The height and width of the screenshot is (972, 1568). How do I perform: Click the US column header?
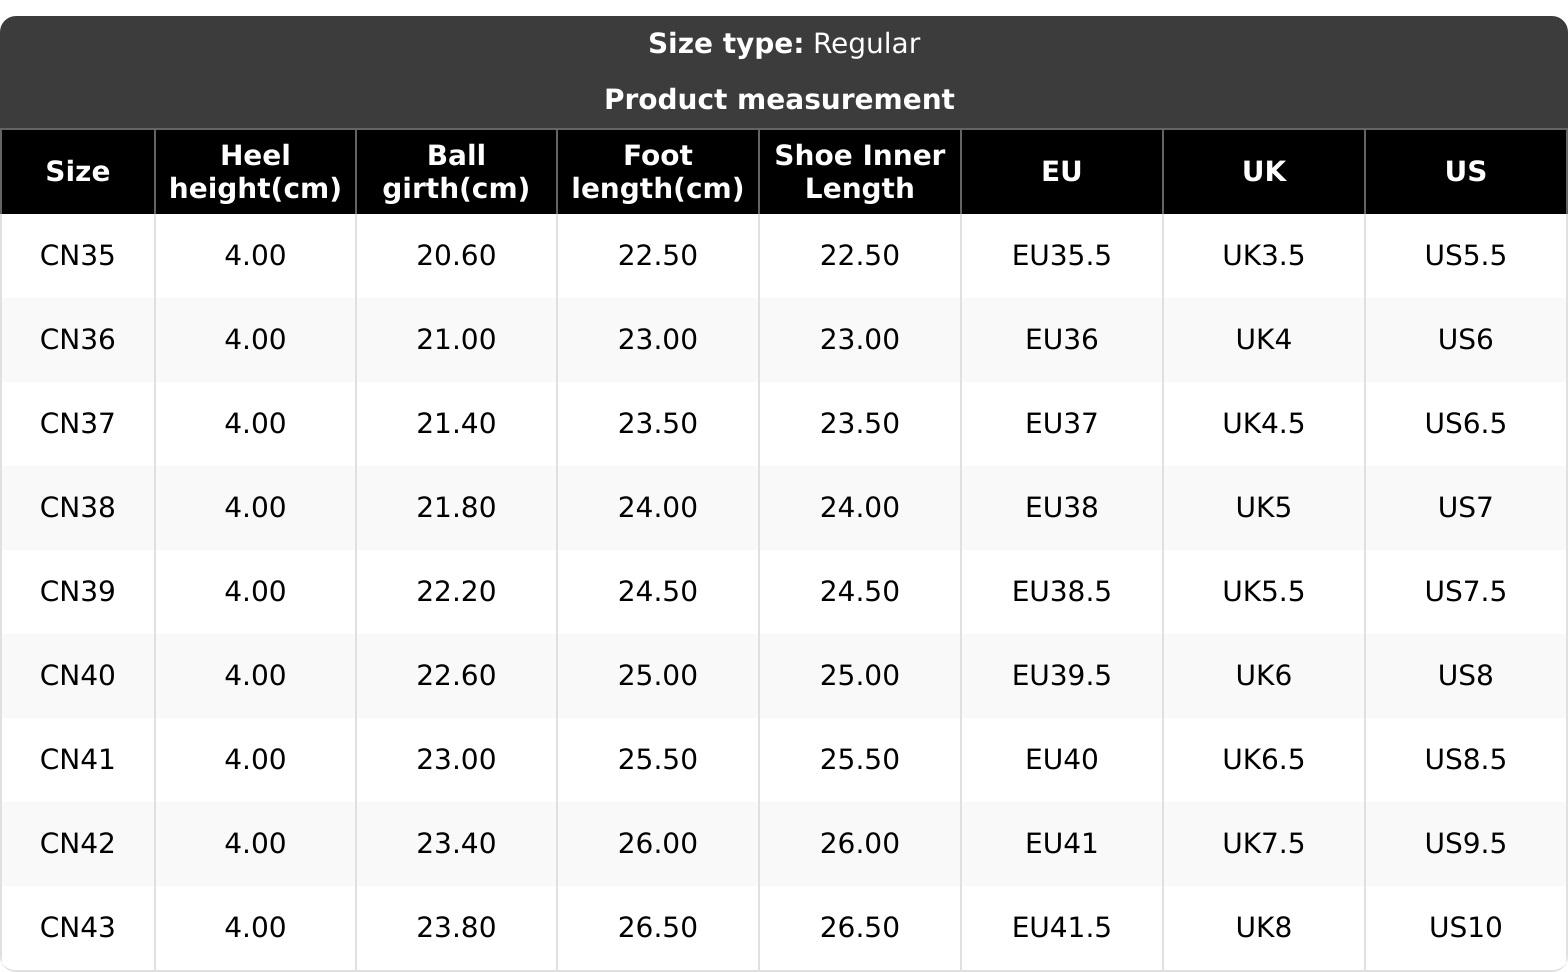(x=1465, y=172)
